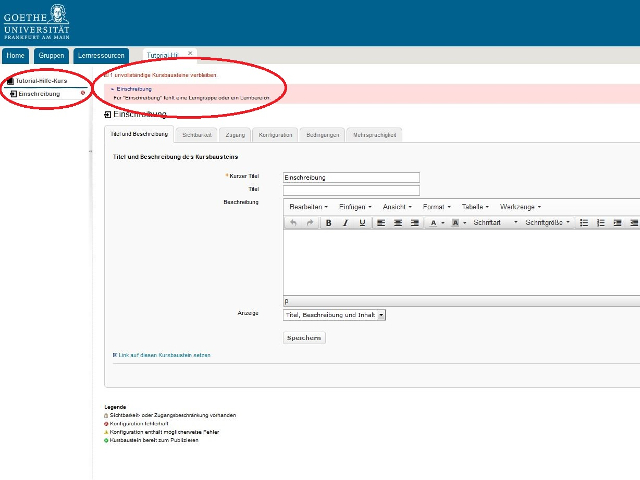Center align text in description editor
Image resolution: width=640 pixels, height=480 pixels.
tap(398, 223)
